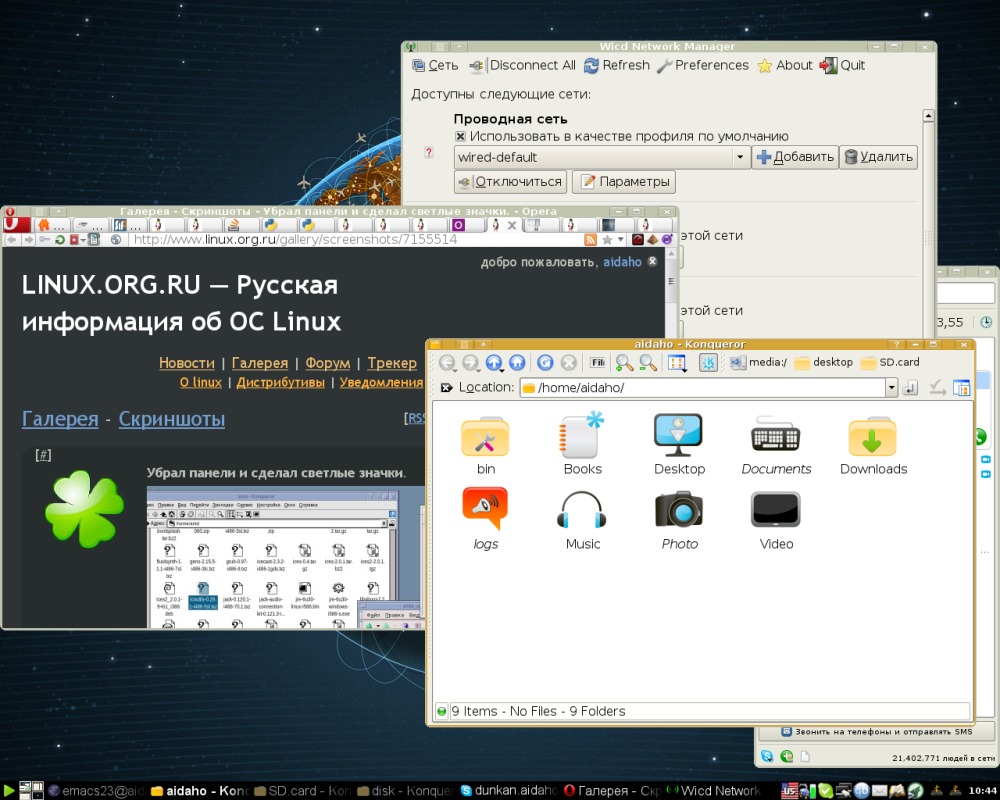The image size is (1000, 800).
Task: Click Opera Back navigation arrow
Action: point(11,240)
